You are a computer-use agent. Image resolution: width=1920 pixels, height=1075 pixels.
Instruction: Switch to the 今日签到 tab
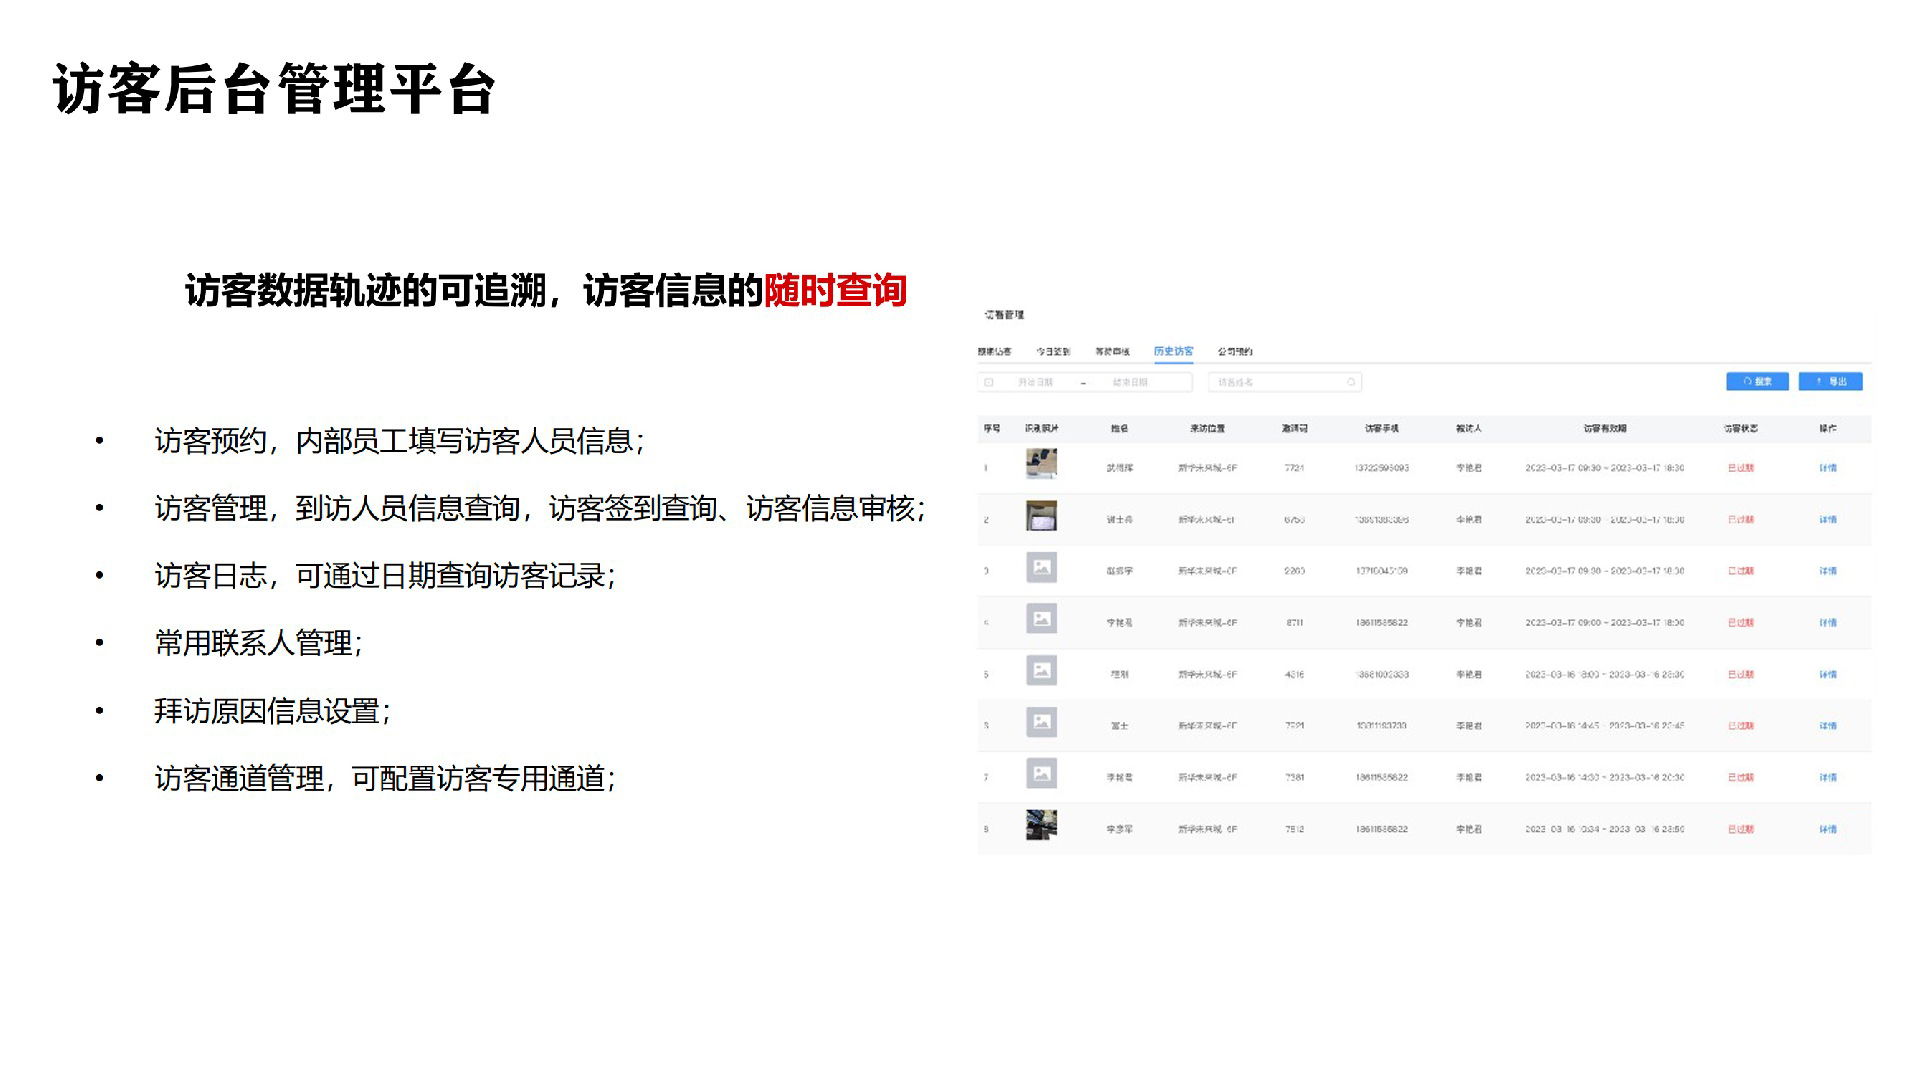click(1052, 352)
